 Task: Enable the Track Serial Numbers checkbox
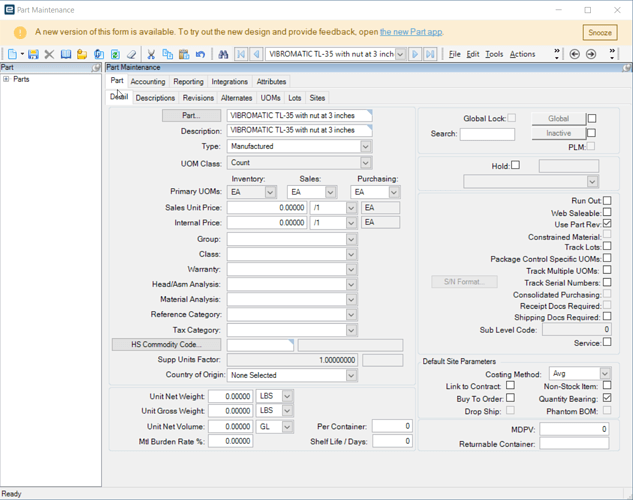[x=607, y=282]
